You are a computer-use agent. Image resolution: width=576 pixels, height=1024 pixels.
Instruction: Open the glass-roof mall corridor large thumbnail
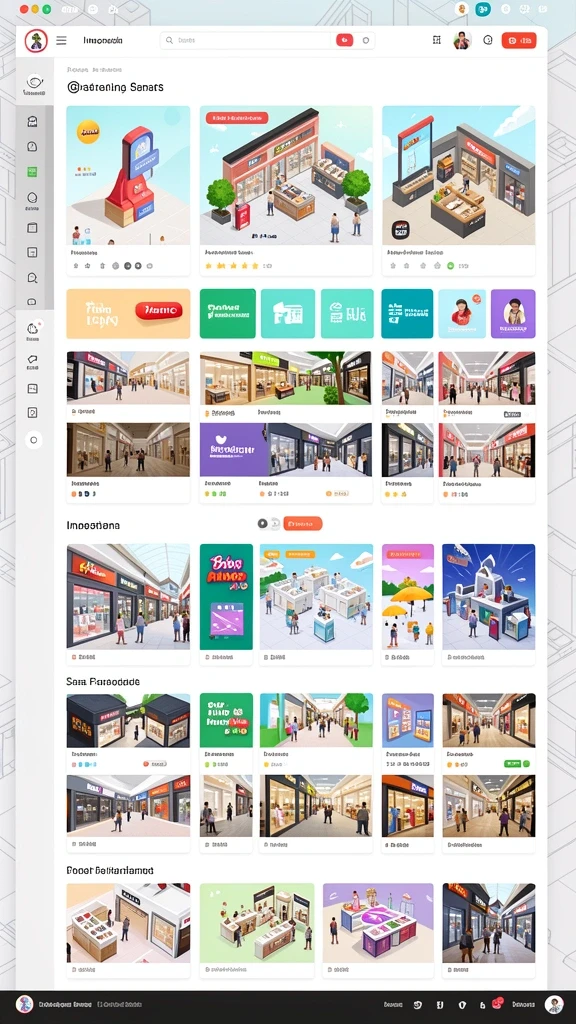128,596
